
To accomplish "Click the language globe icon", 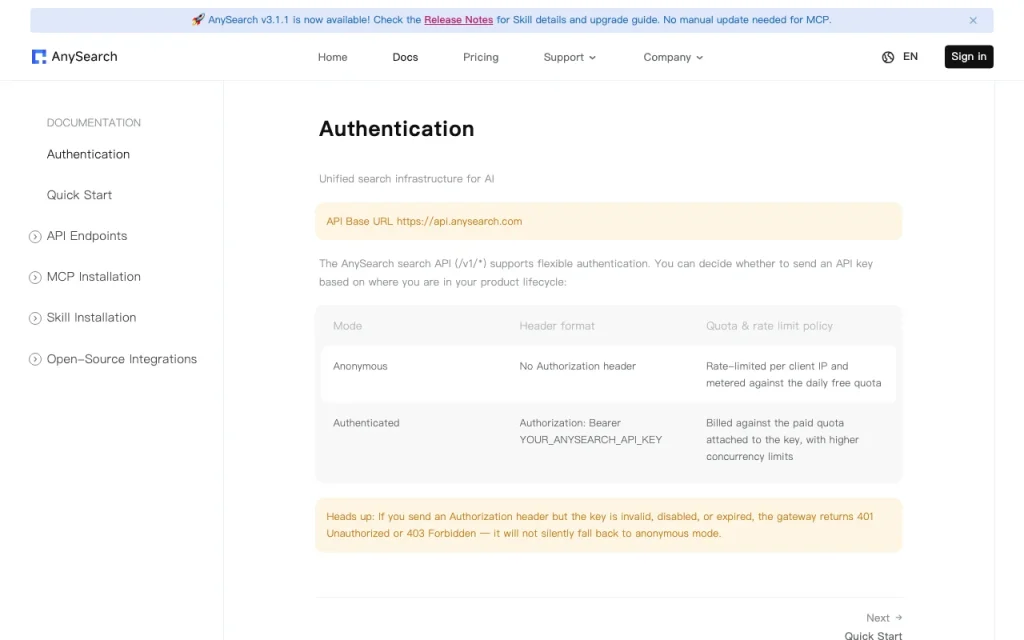I will pos(888,57).
